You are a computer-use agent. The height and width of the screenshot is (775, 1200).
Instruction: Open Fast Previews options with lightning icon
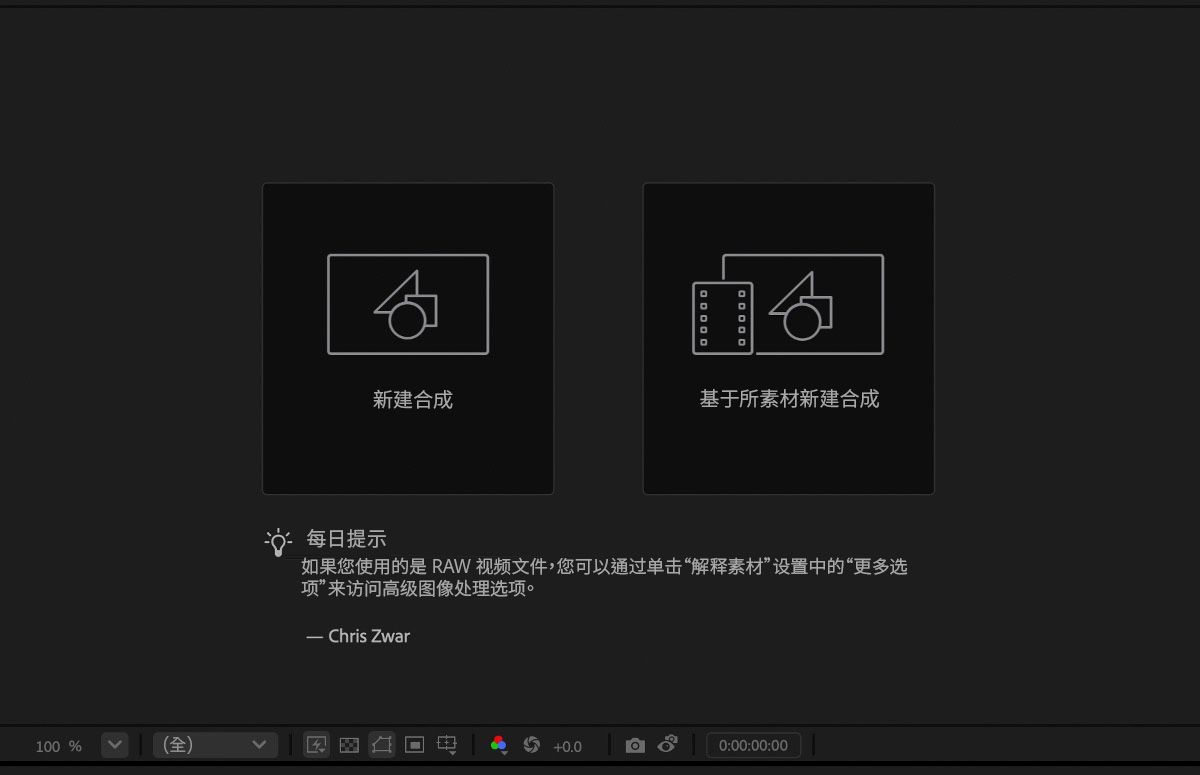coord(316,745)
